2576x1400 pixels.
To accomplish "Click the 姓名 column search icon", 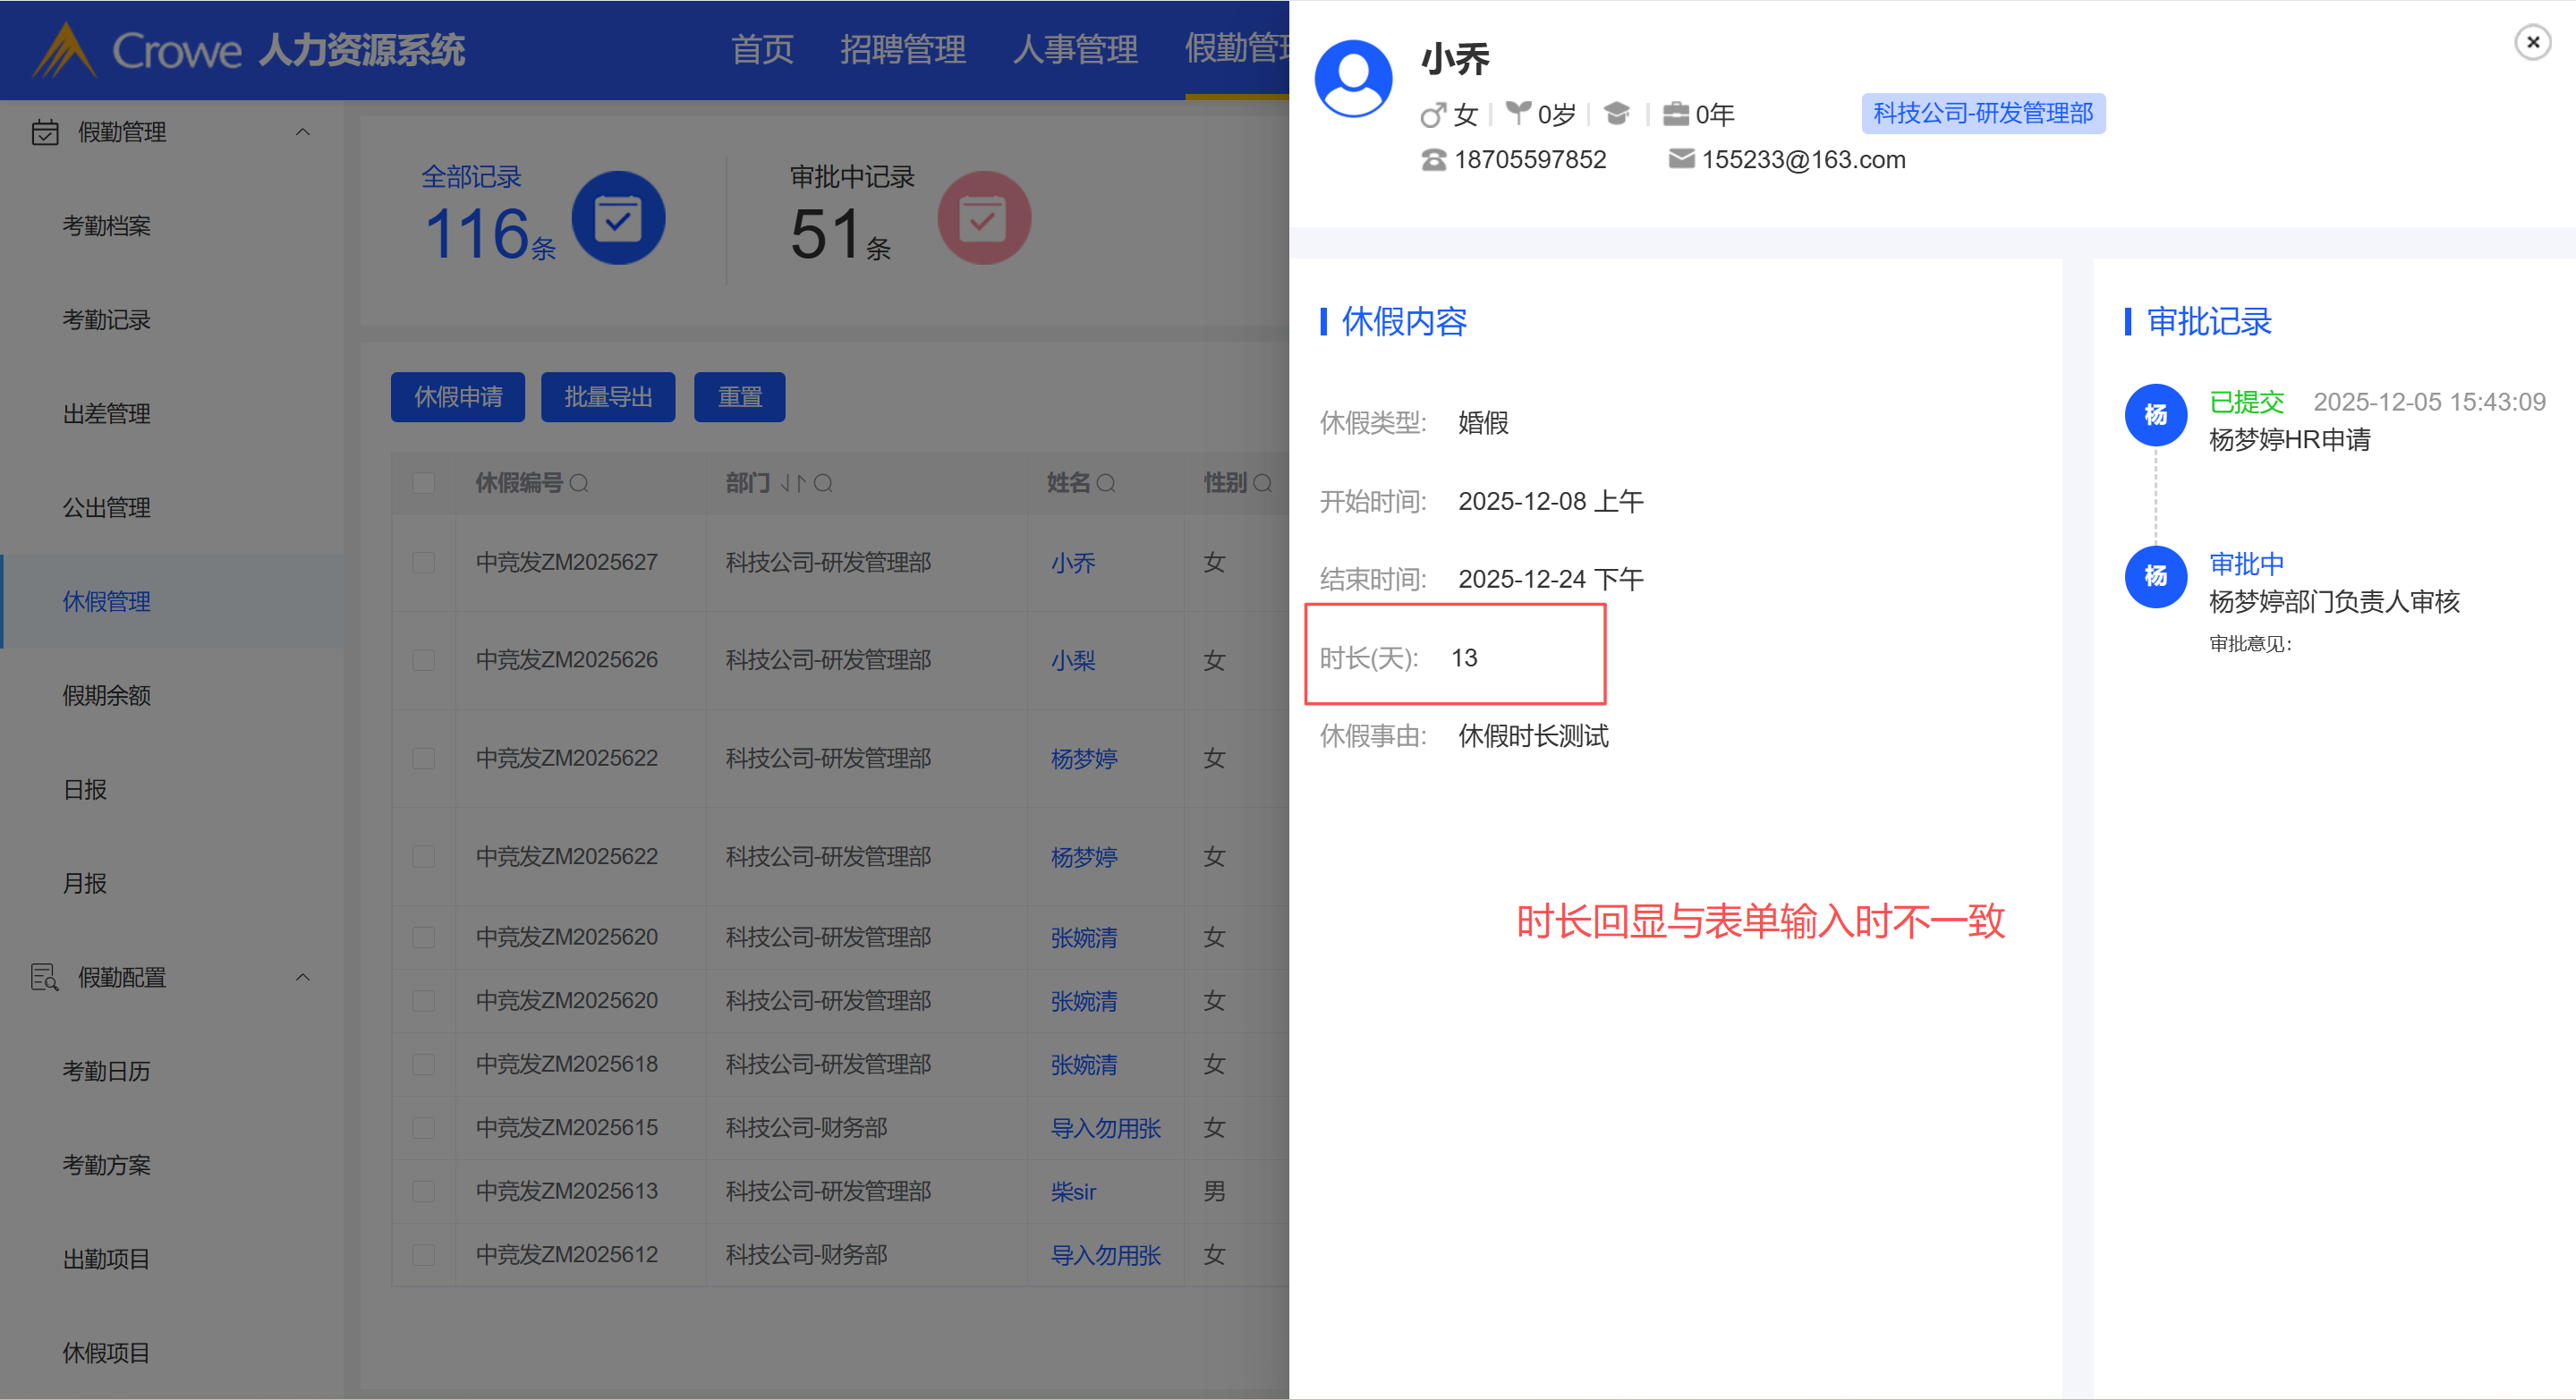I will click(x=1105, y=483).
